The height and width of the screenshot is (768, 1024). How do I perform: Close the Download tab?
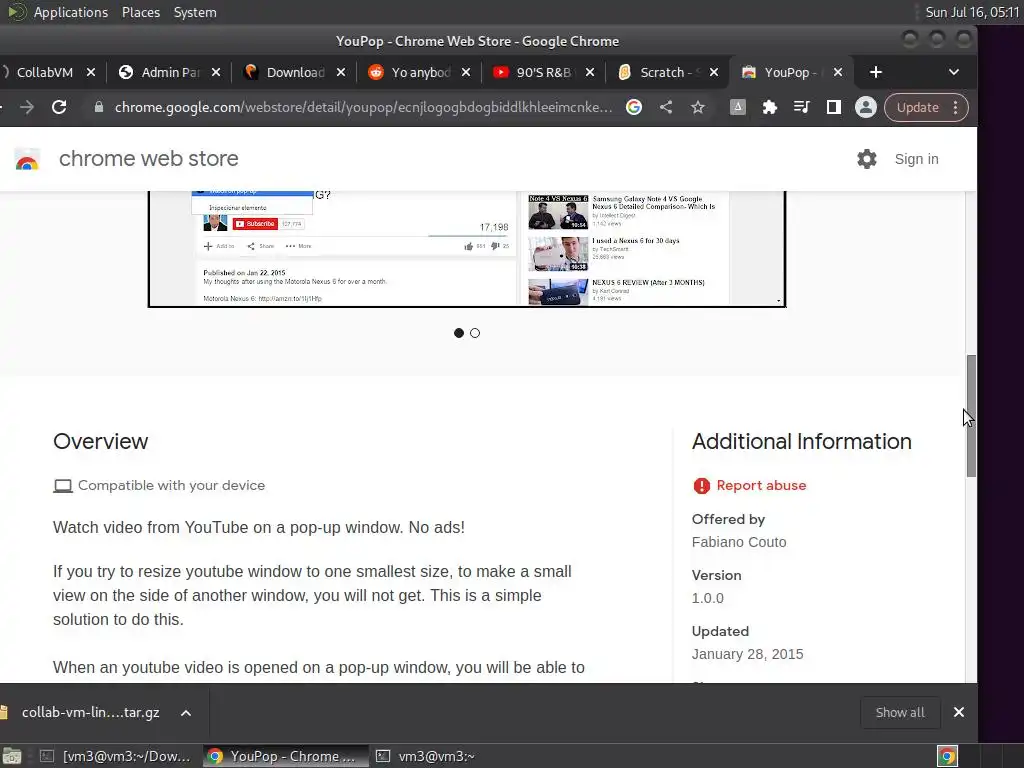340,72
